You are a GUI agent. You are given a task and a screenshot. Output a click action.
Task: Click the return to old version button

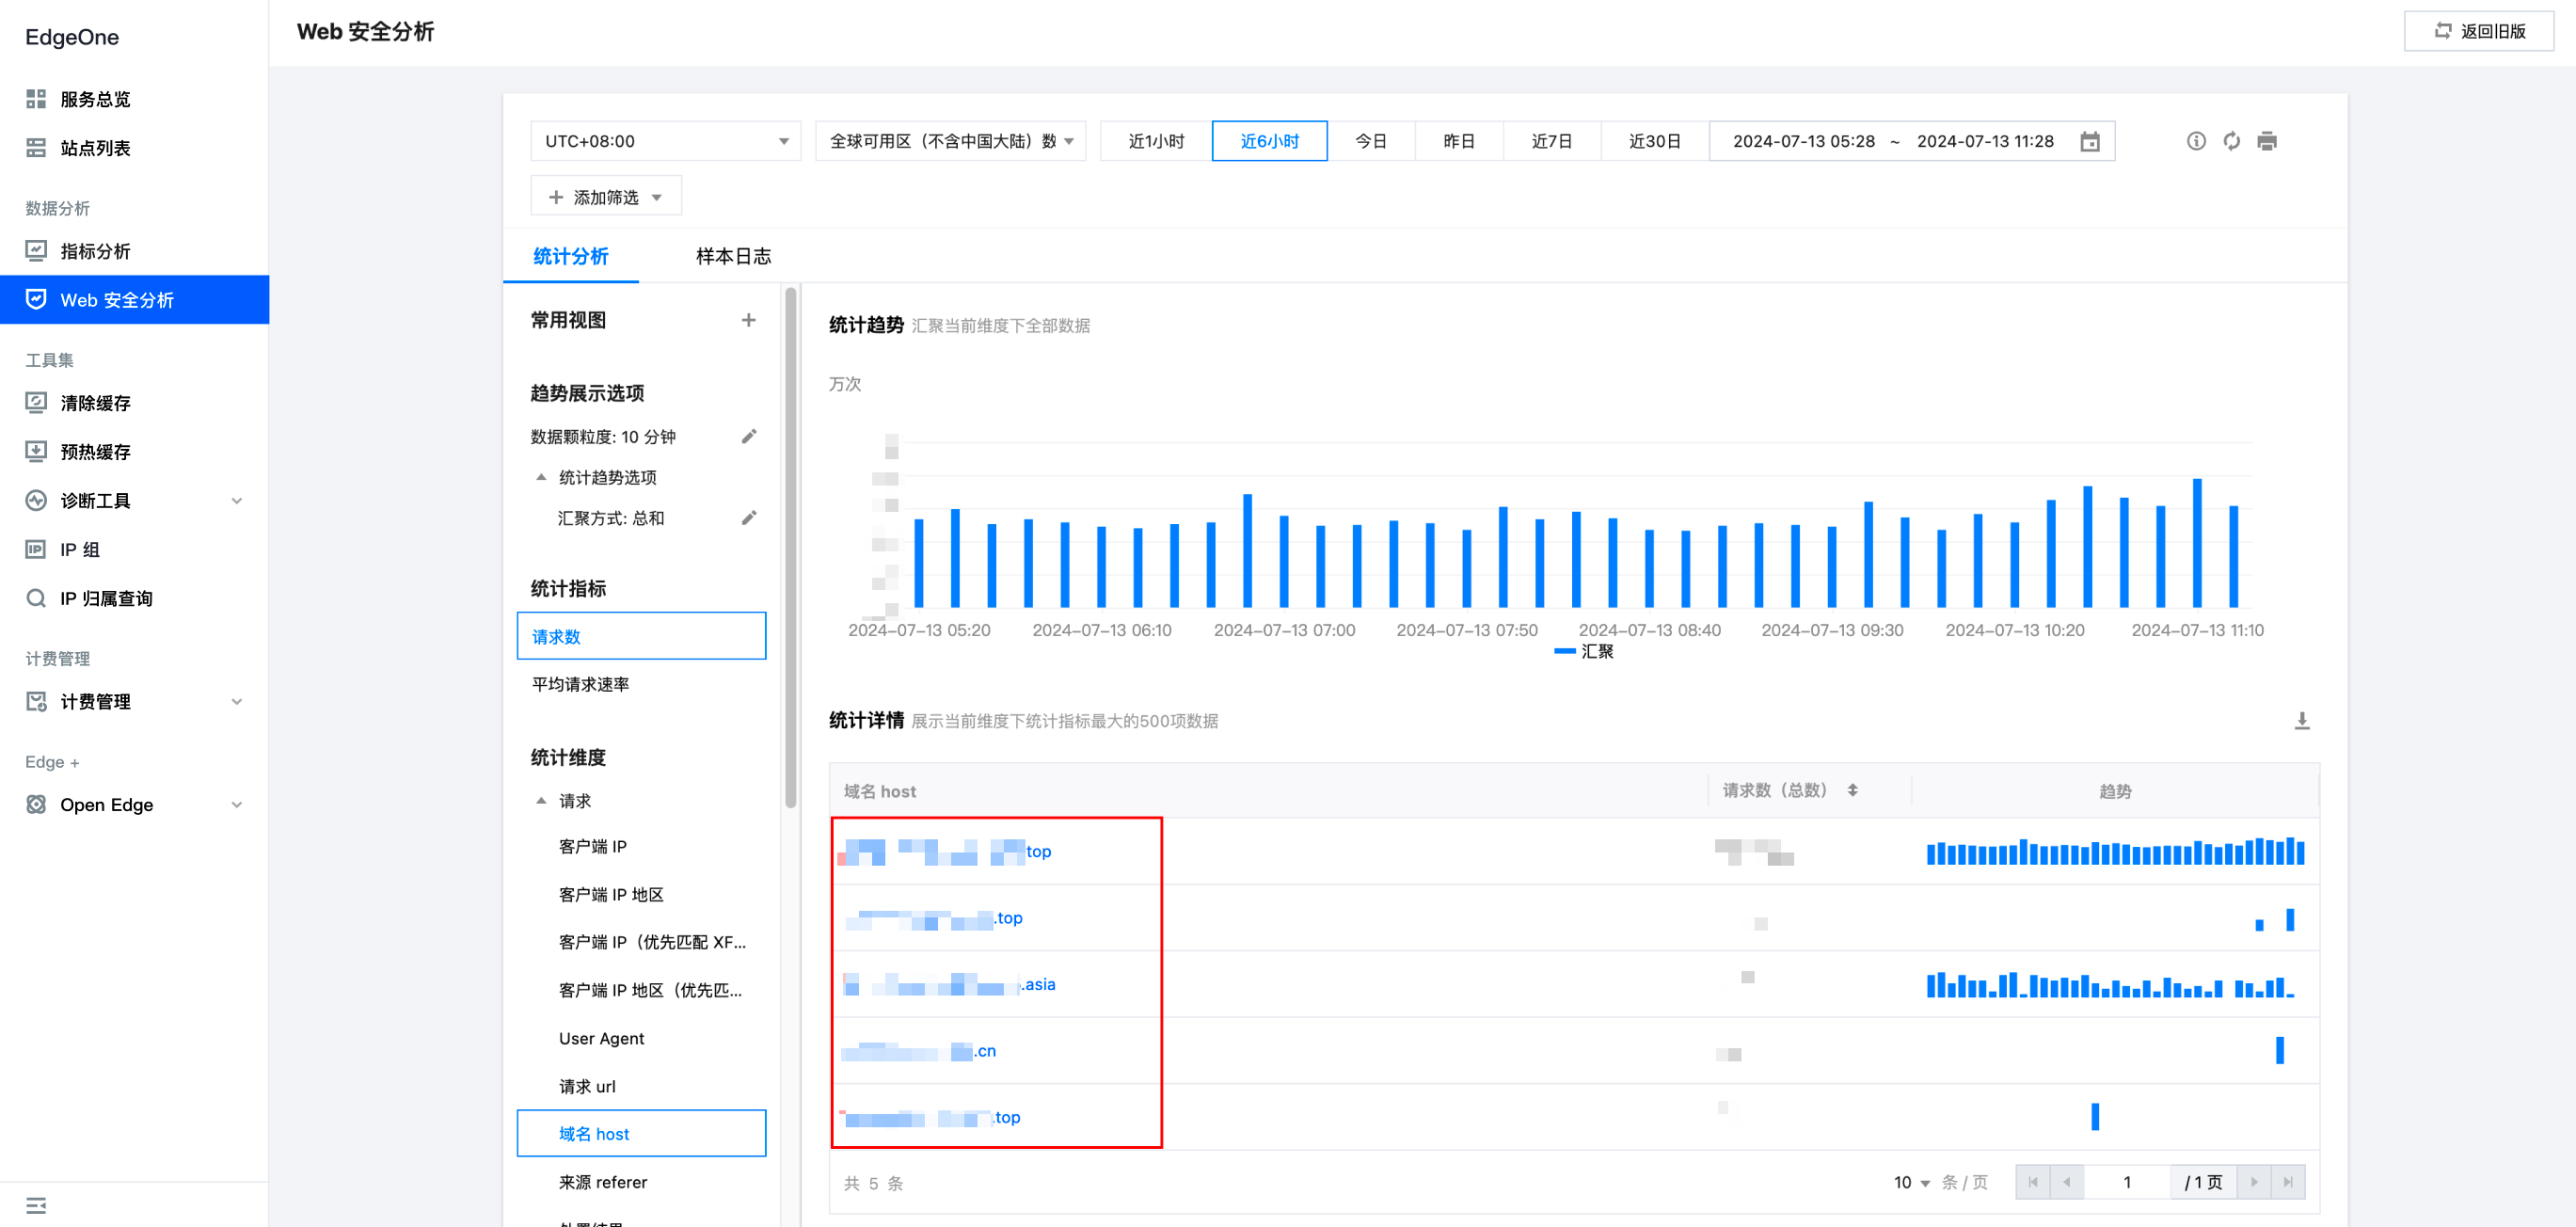pos(2478,31)
